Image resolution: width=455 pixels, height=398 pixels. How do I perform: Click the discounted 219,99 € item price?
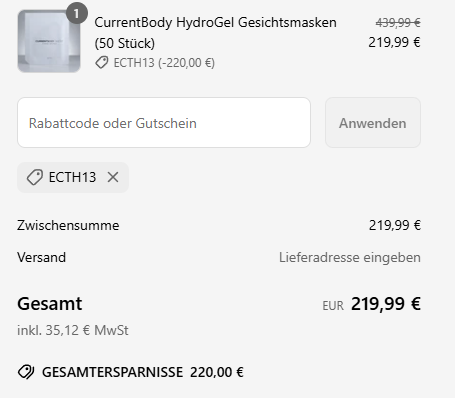click(394, 42)
